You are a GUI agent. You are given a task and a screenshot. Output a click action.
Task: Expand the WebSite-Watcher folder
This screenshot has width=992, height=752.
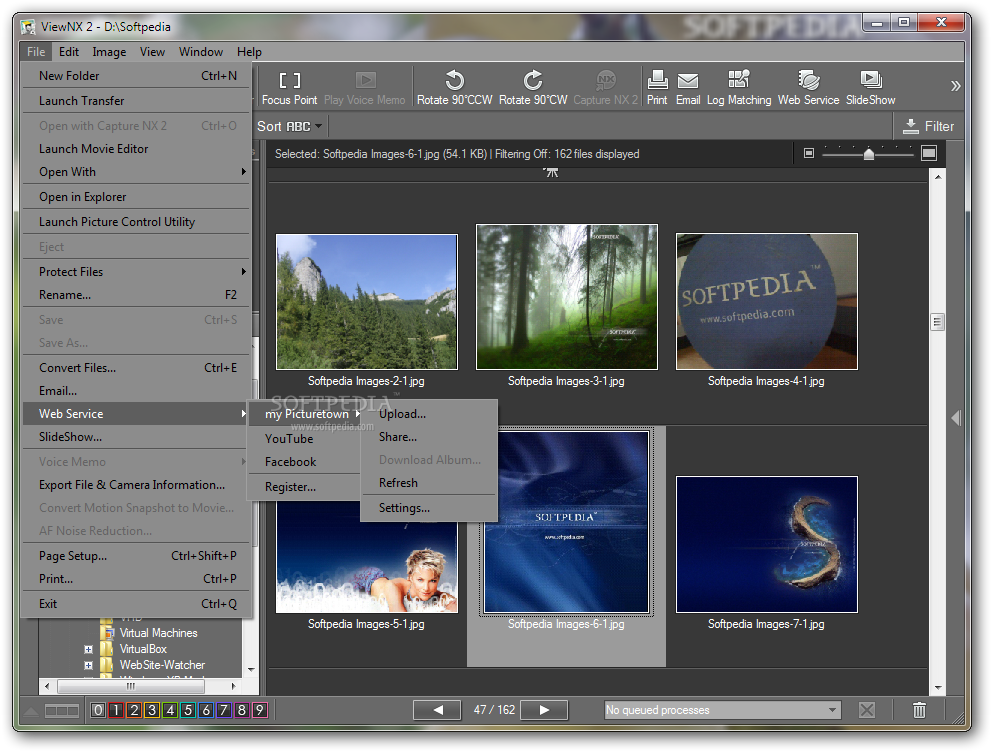pos(89,665)
